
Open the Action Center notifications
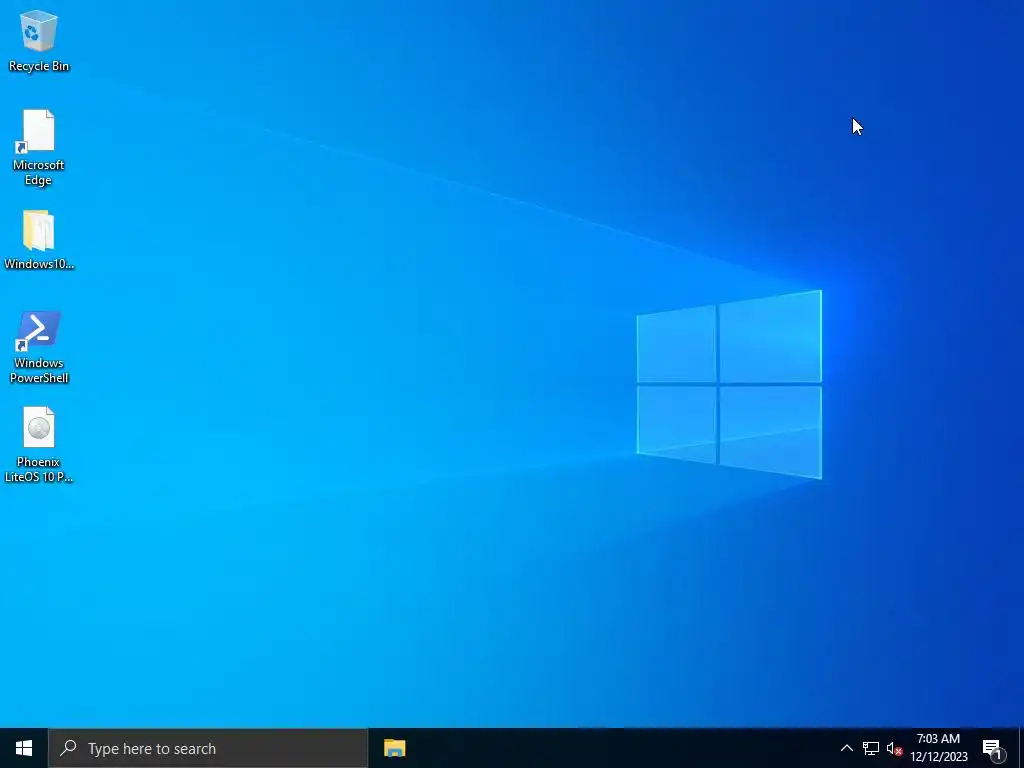pyautogui.click(x=993, y=749)
